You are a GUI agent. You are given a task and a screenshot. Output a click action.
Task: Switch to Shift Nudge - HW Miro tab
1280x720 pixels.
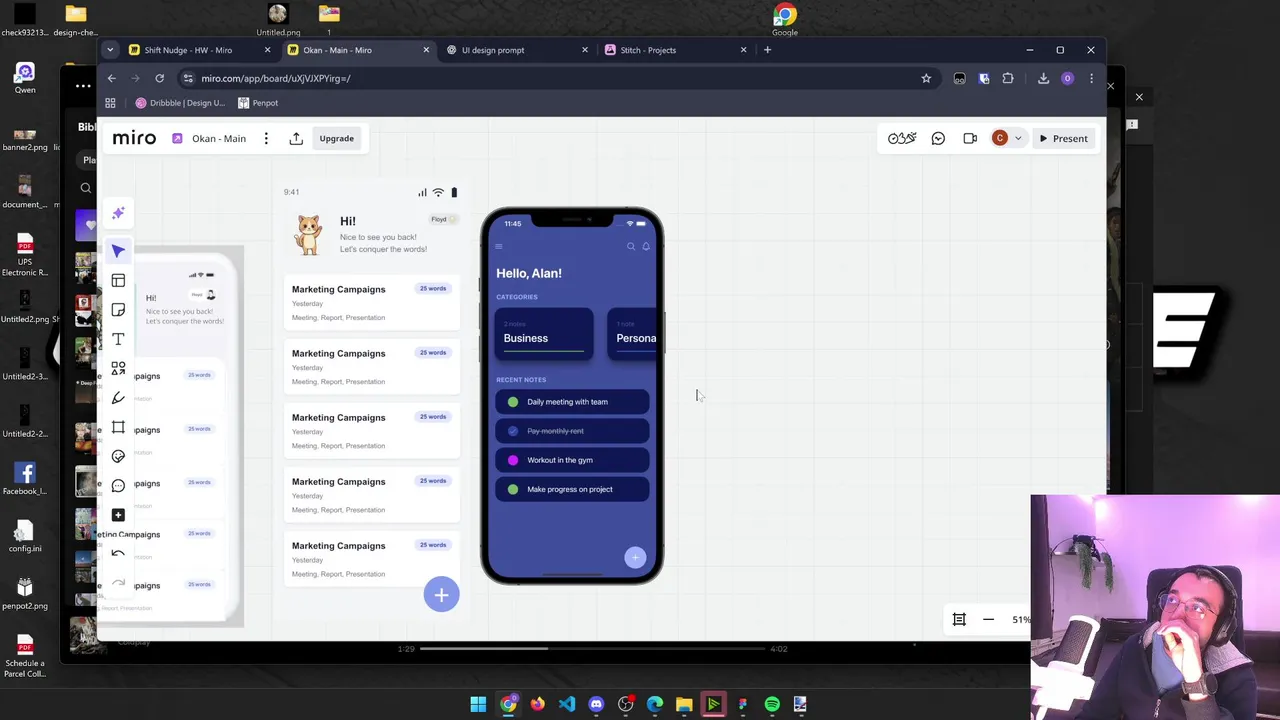pyautogui.click(x=198, y=50)
